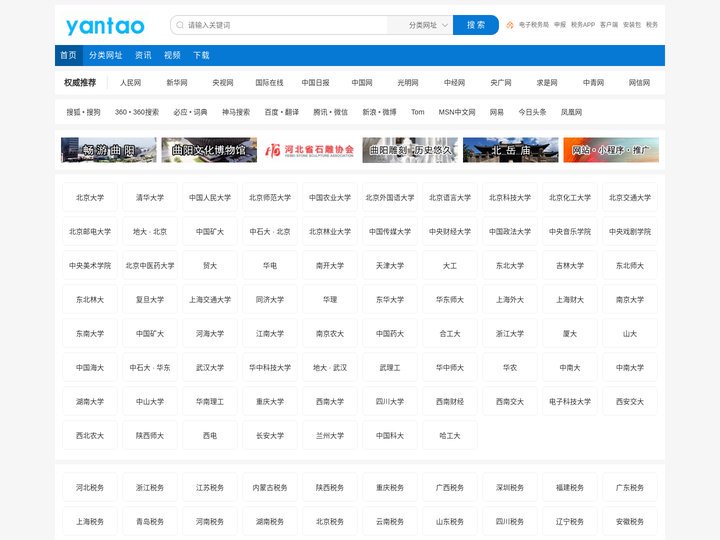The image size is (720, 540).
Task: Click the orange hot-links icon beside 电子税务局
Action: click(x=510, y=25)
